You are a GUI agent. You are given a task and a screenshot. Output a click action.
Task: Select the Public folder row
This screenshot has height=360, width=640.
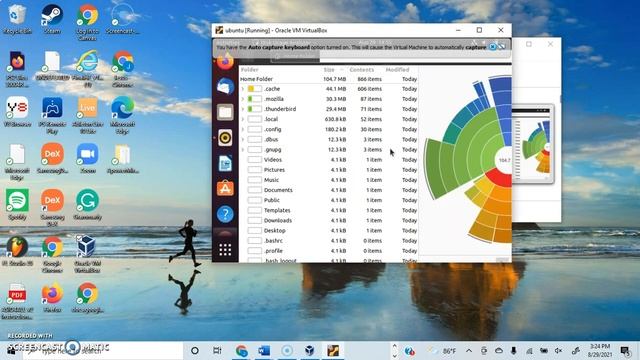point(329,200)
